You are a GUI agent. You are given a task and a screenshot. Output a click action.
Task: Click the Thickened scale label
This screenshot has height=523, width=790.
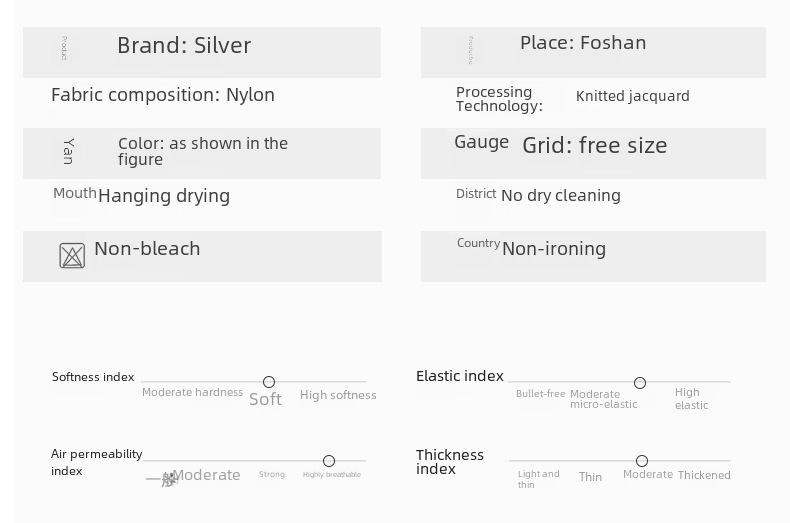(x=704, y=475)
